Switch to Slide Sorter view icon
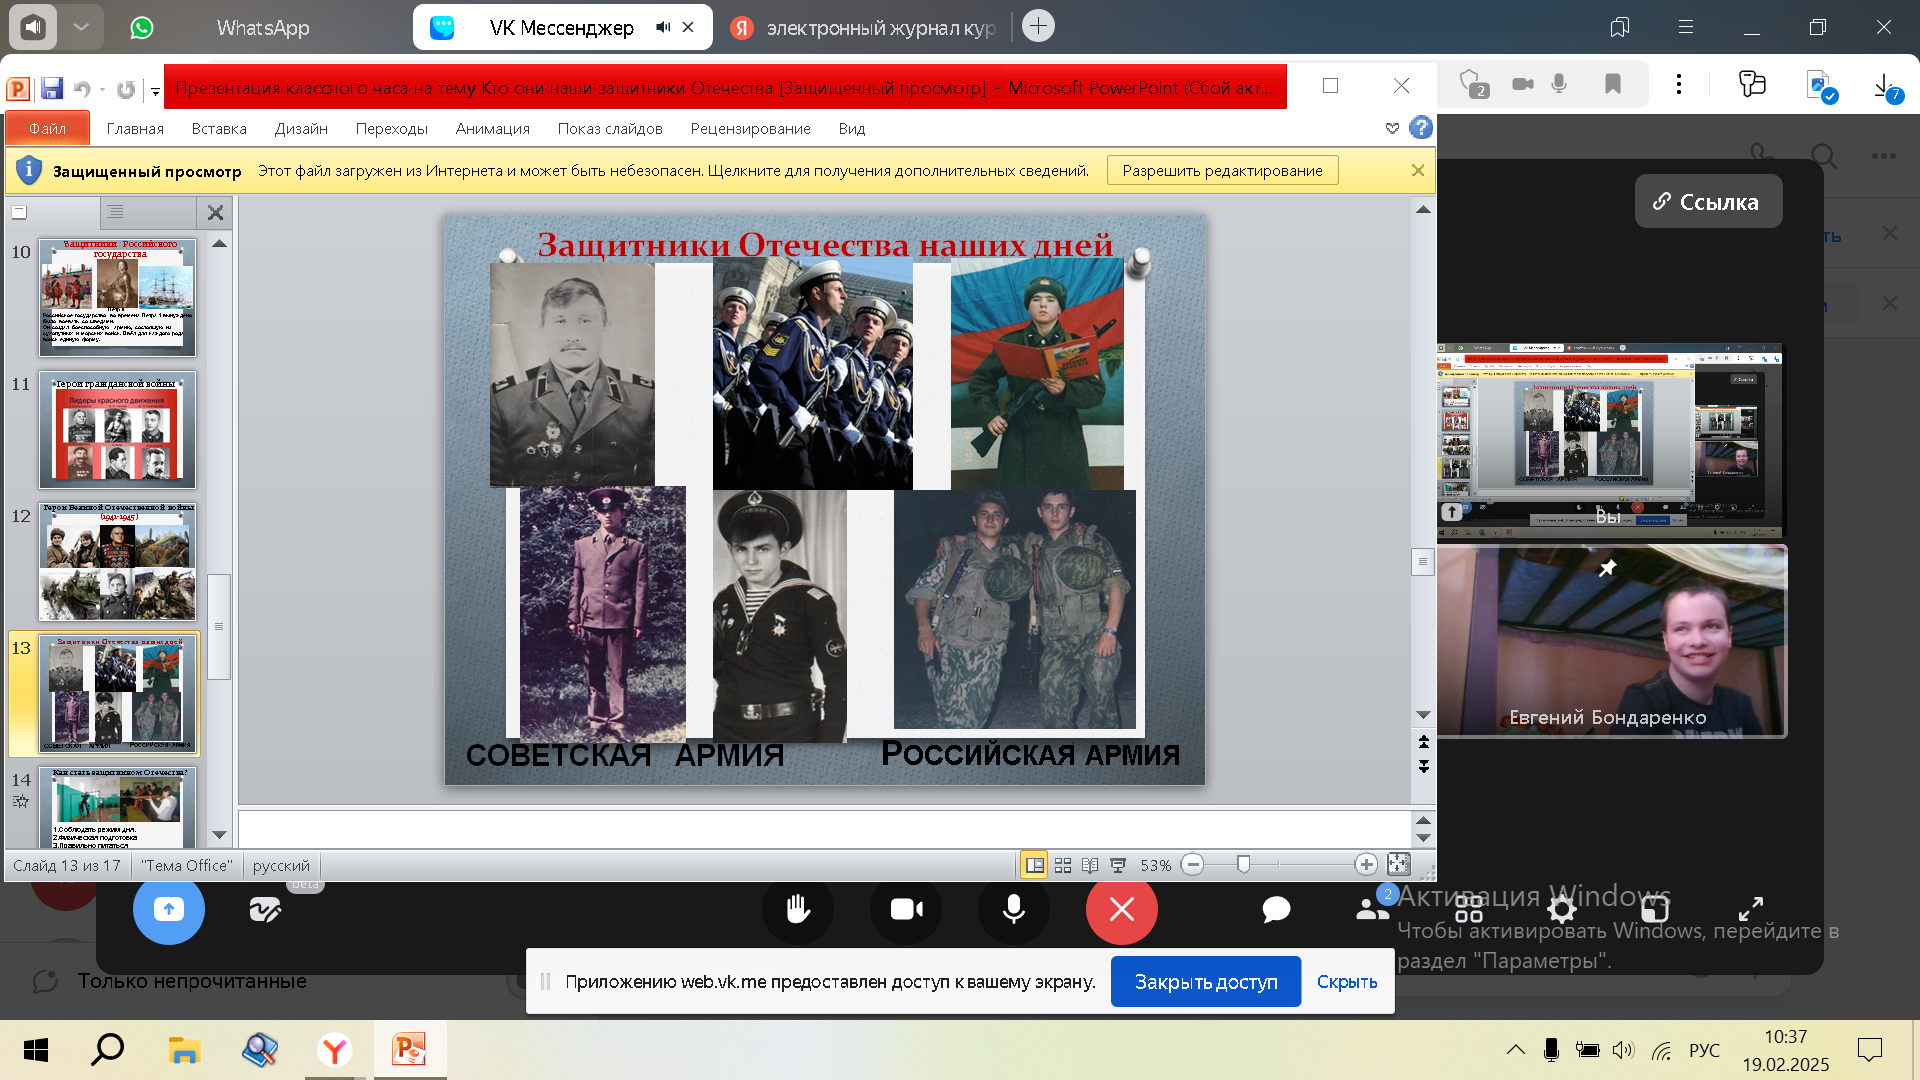The width and height of the screenshot is (1920, 1080). click(x=1063, y=865)
